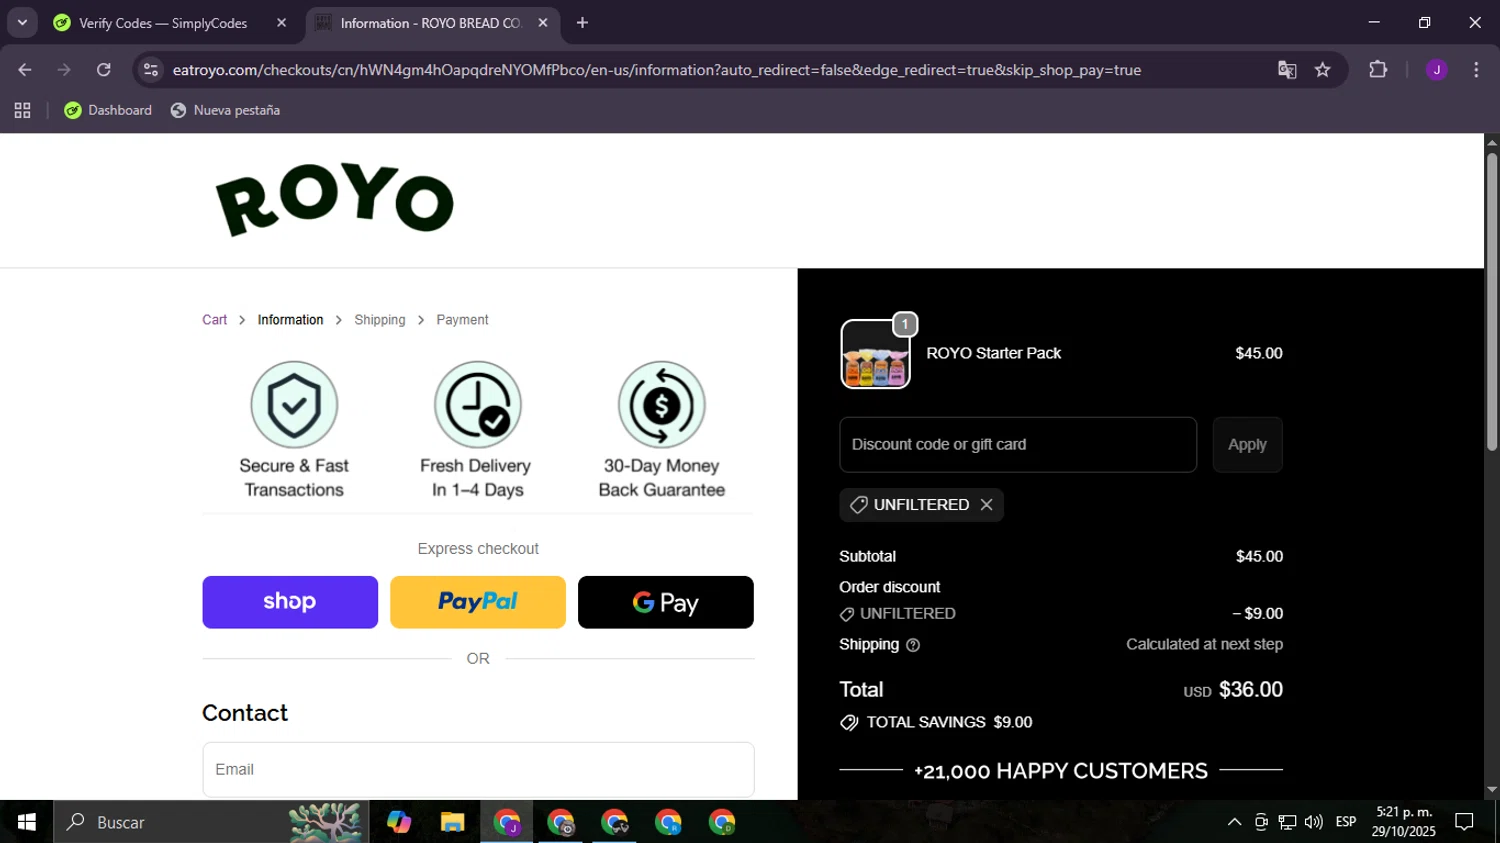This screenshot has height=843, width=1500.
Task: Click the page vertical scrollbar
Action: (1492, 300)
